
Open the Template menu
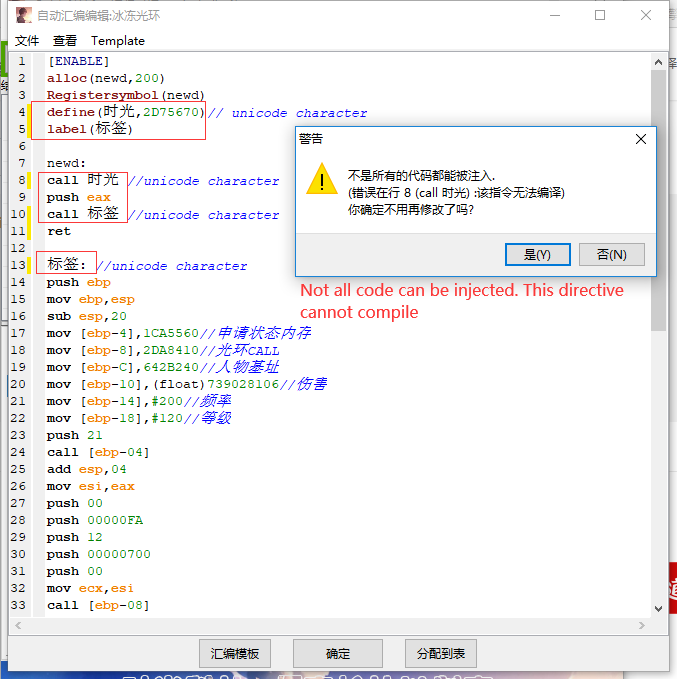[x=118, y=41]
